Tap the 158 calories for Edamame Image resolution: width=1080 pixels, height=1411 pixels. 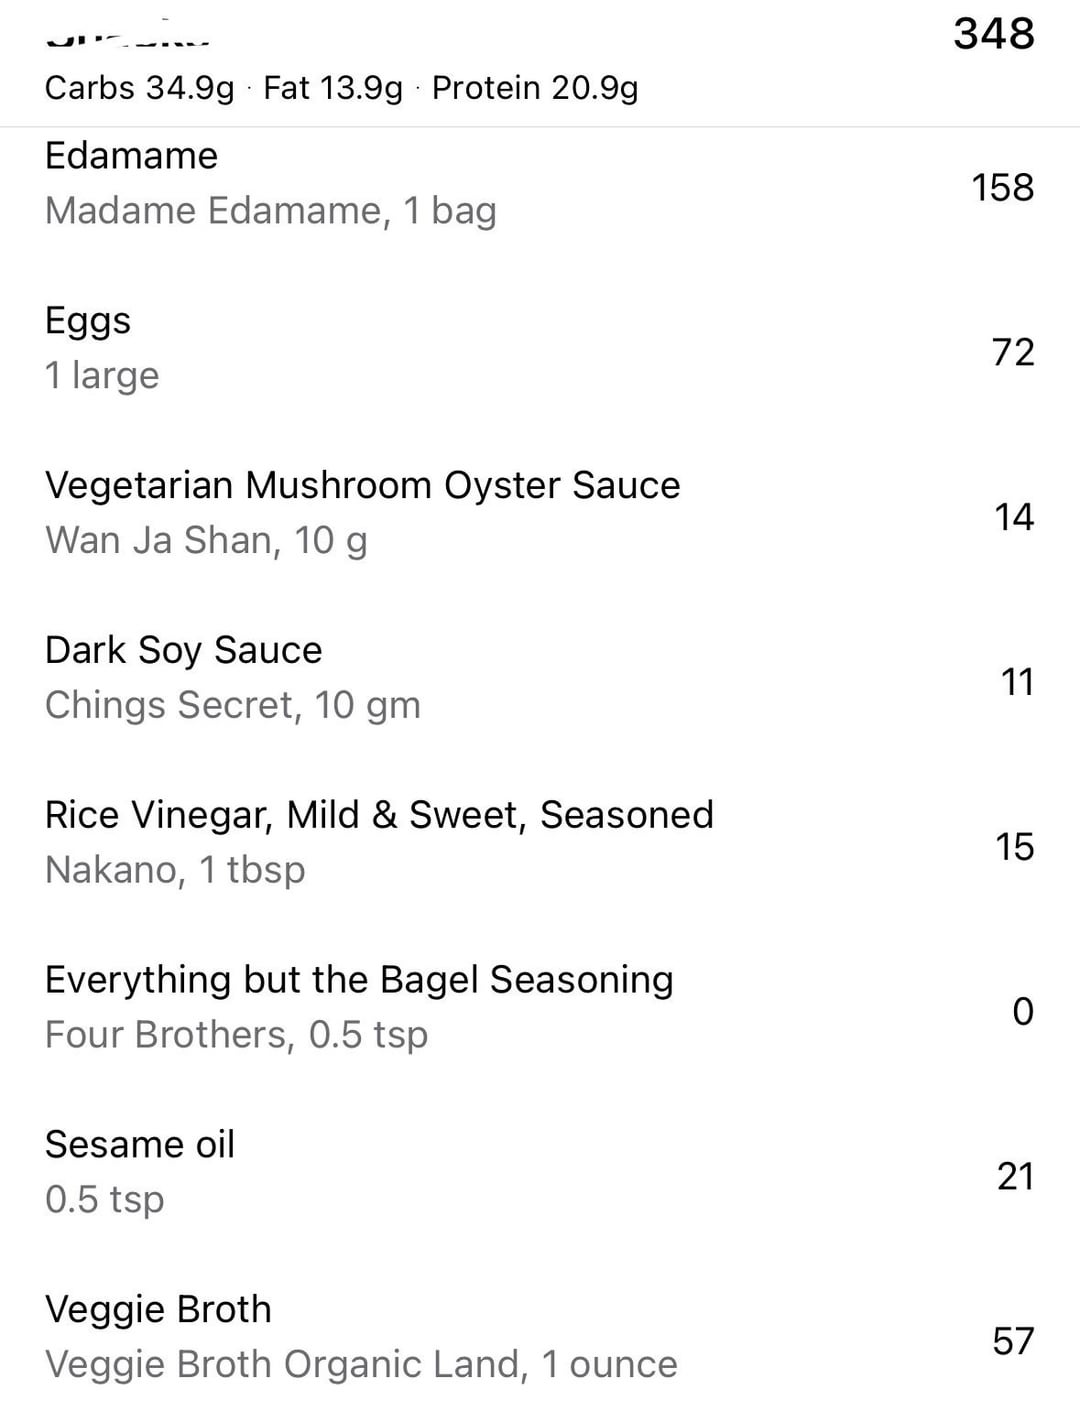[1003, 187]
